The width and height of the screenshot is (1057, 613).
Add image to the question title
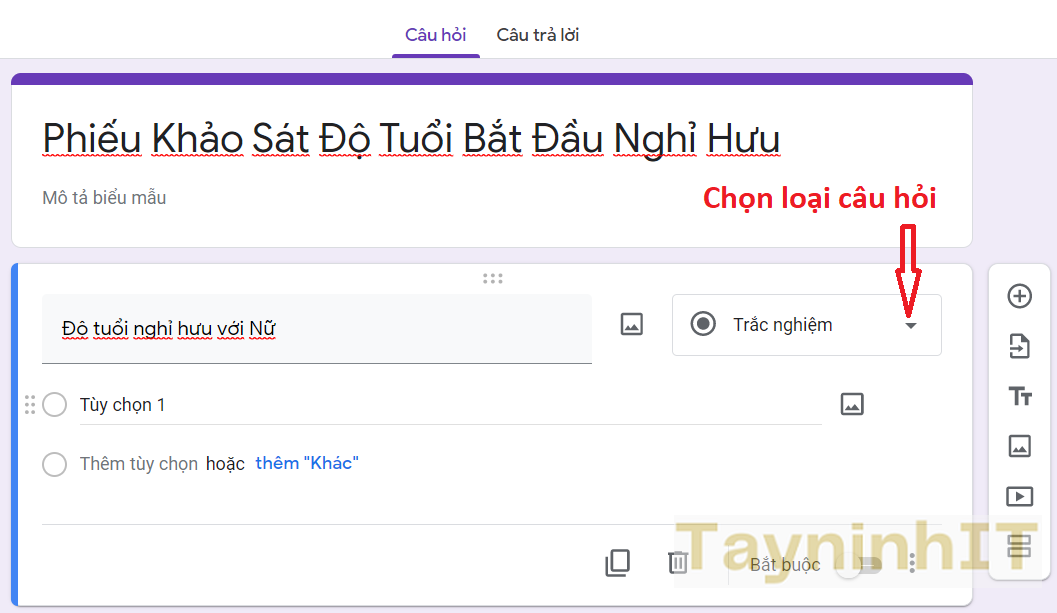[631, 324]
